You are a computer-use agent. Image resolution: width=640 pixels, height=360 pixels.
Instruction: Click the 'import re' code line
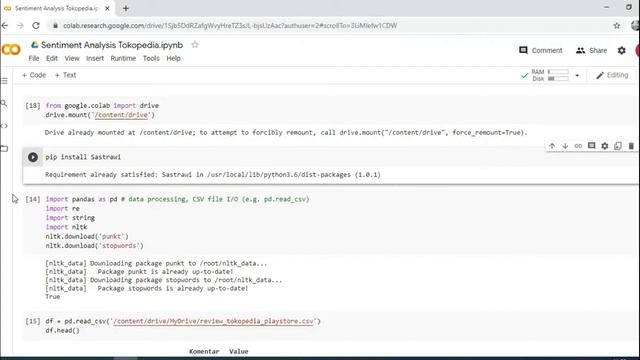62,209
